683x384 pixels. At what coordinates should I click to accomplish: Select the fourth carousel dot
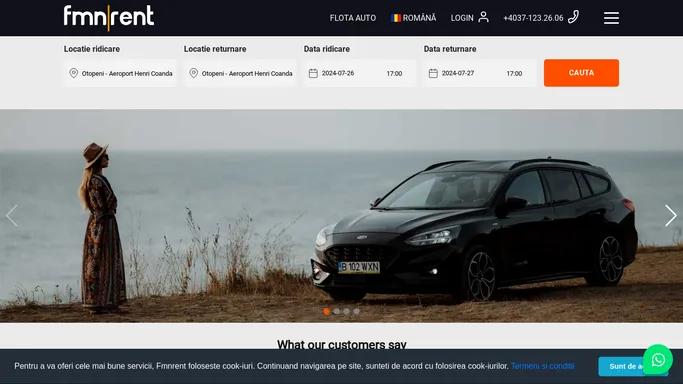356,311
